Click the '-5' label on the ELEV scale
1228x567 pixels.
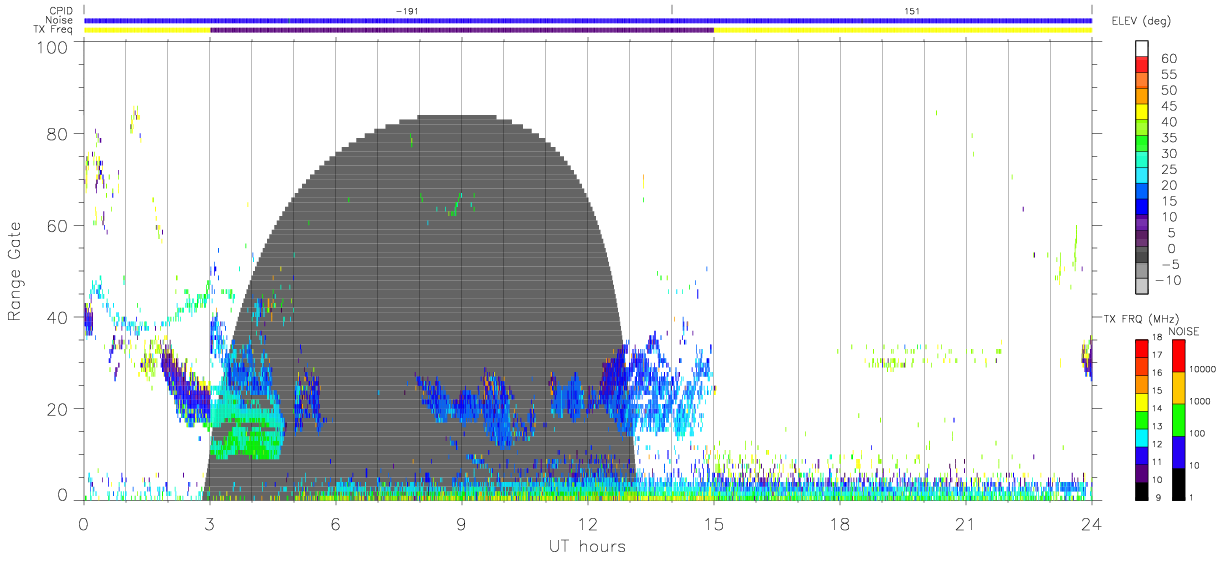(x=1168, y=264)
